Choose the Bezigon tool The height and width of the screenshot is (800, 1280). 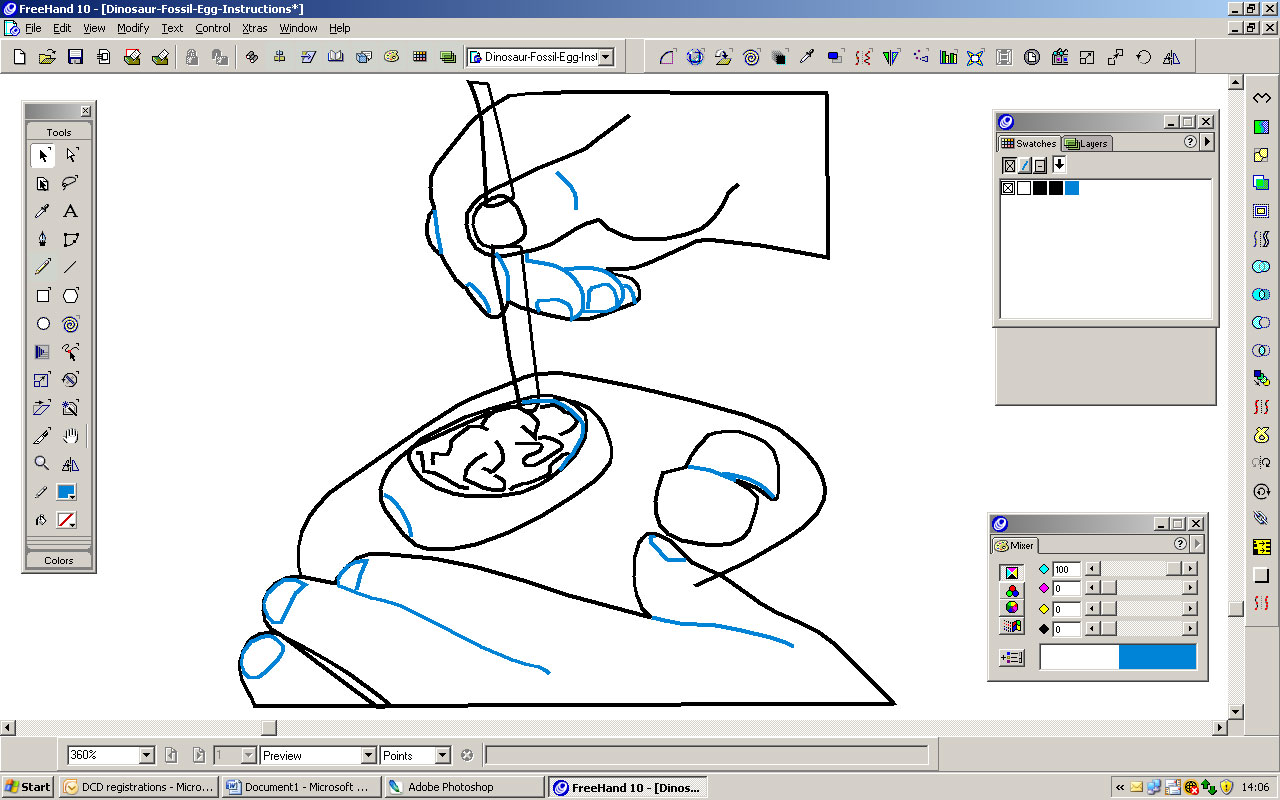tap(71, 239)
